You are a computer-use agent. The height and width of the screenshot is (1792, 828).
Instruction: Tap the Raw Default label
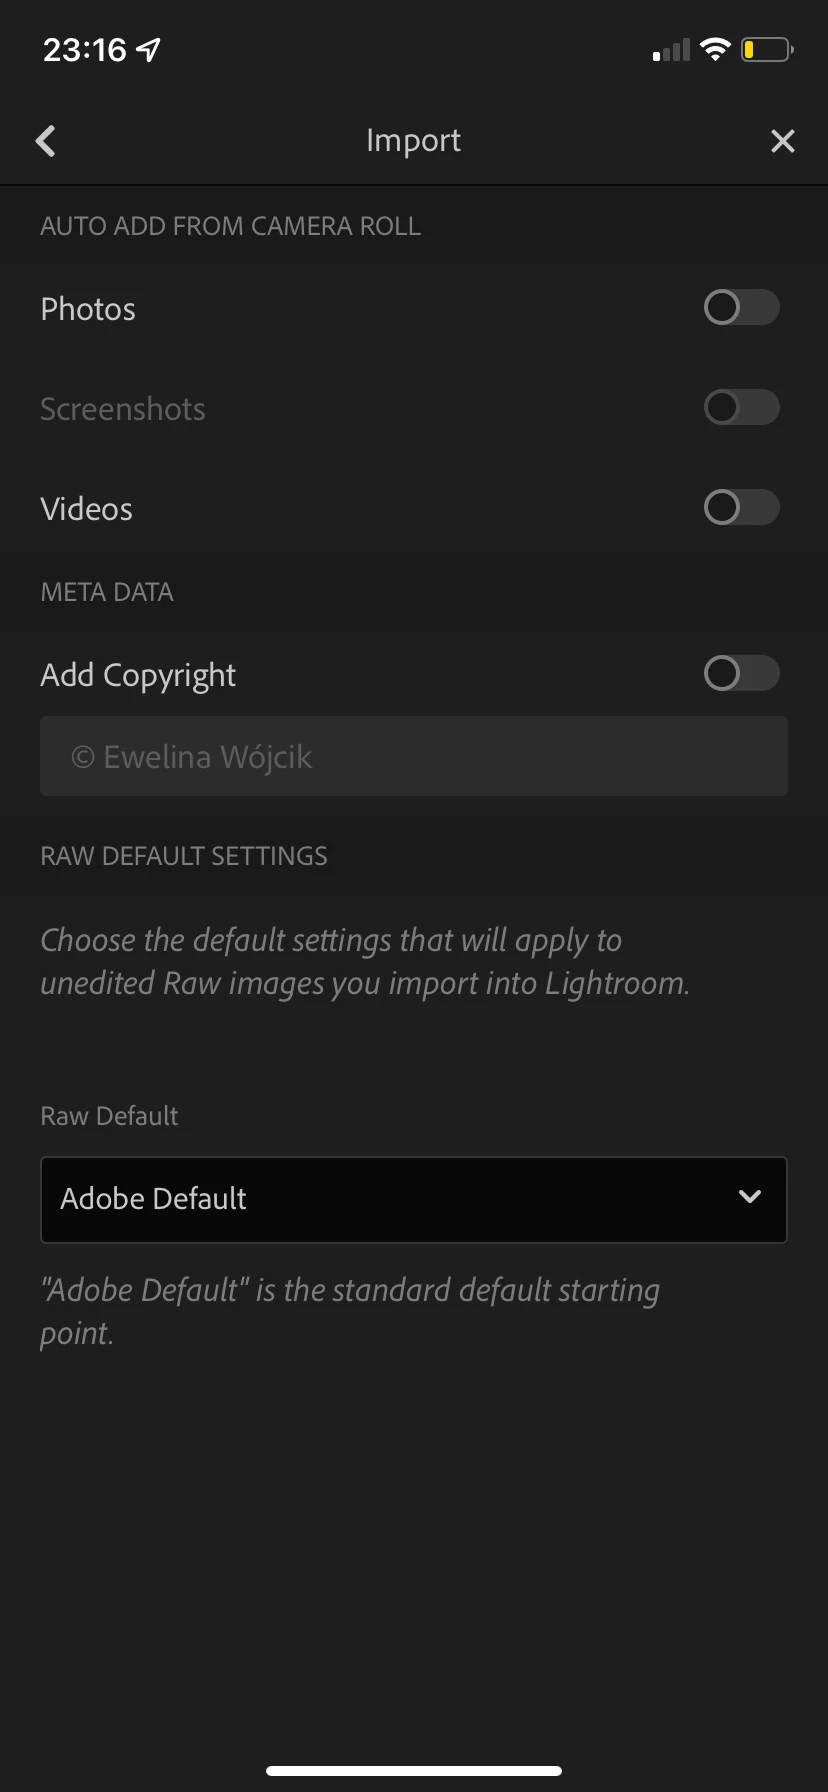click(x=109, y=1116)
